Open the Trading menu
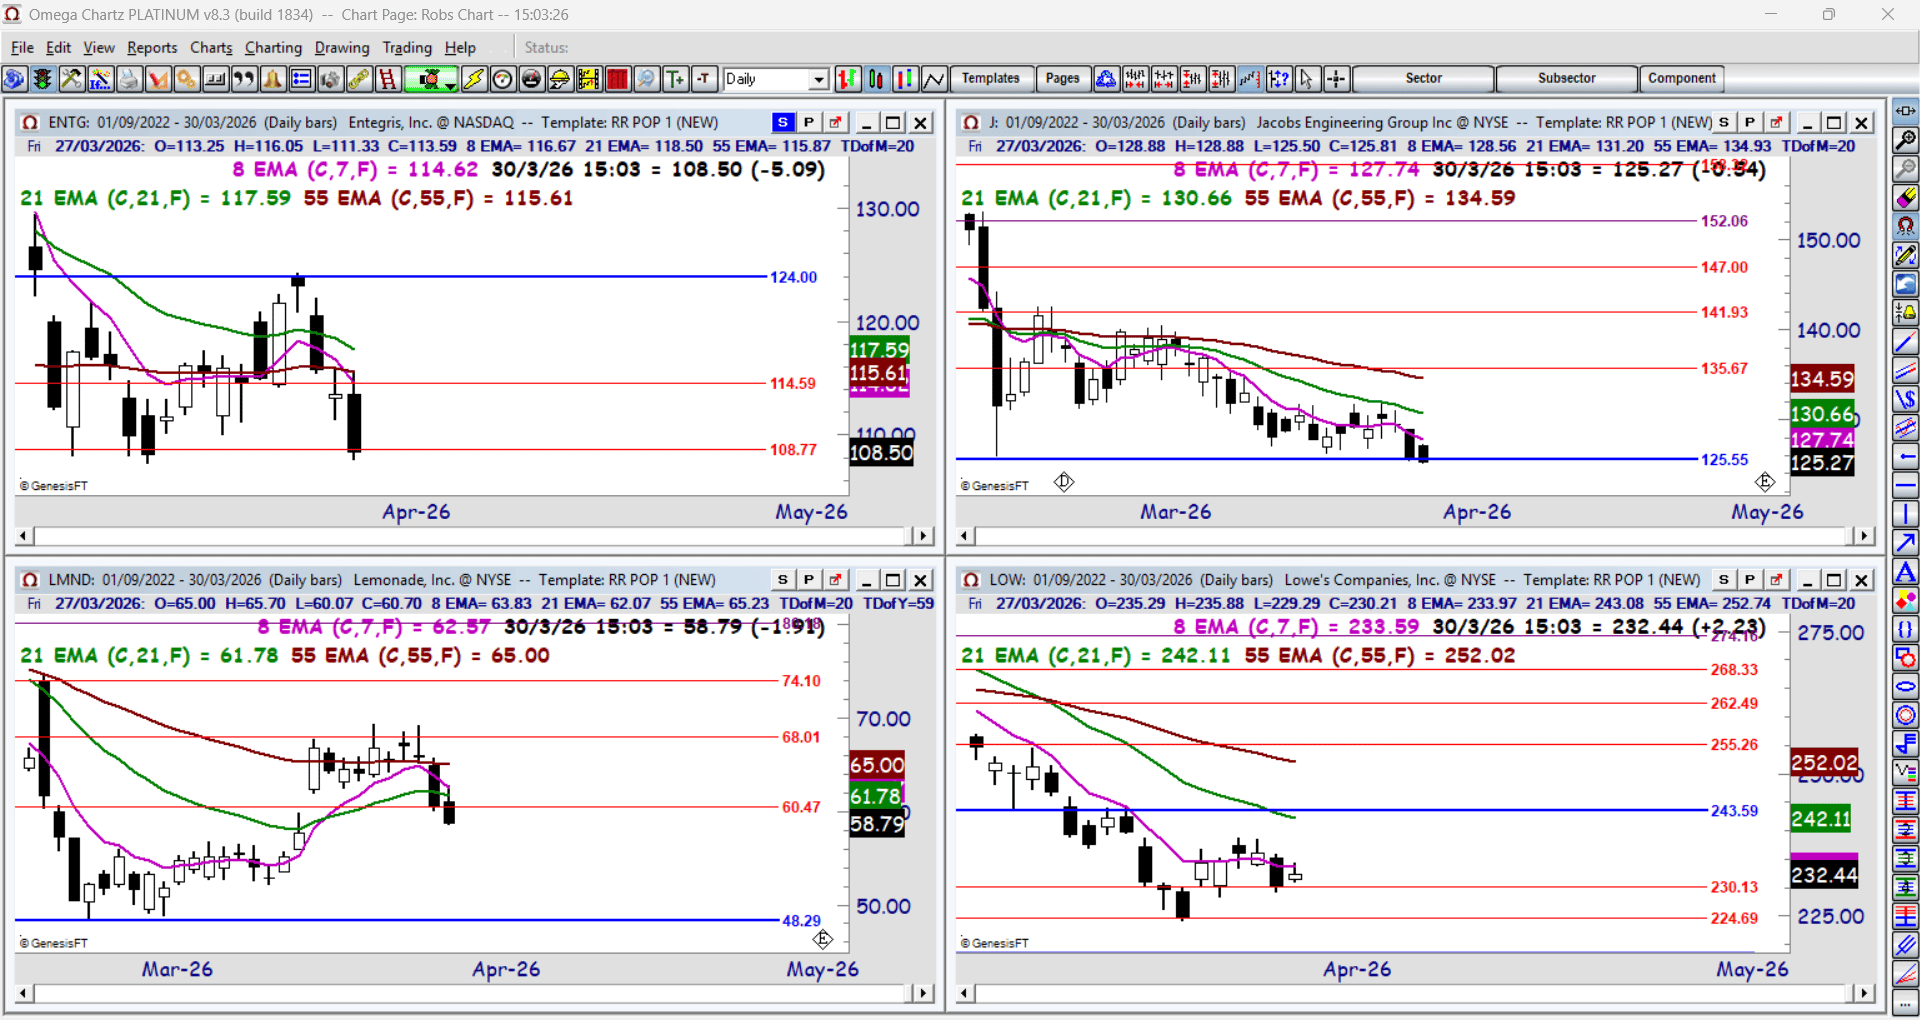 click(407, 47)
